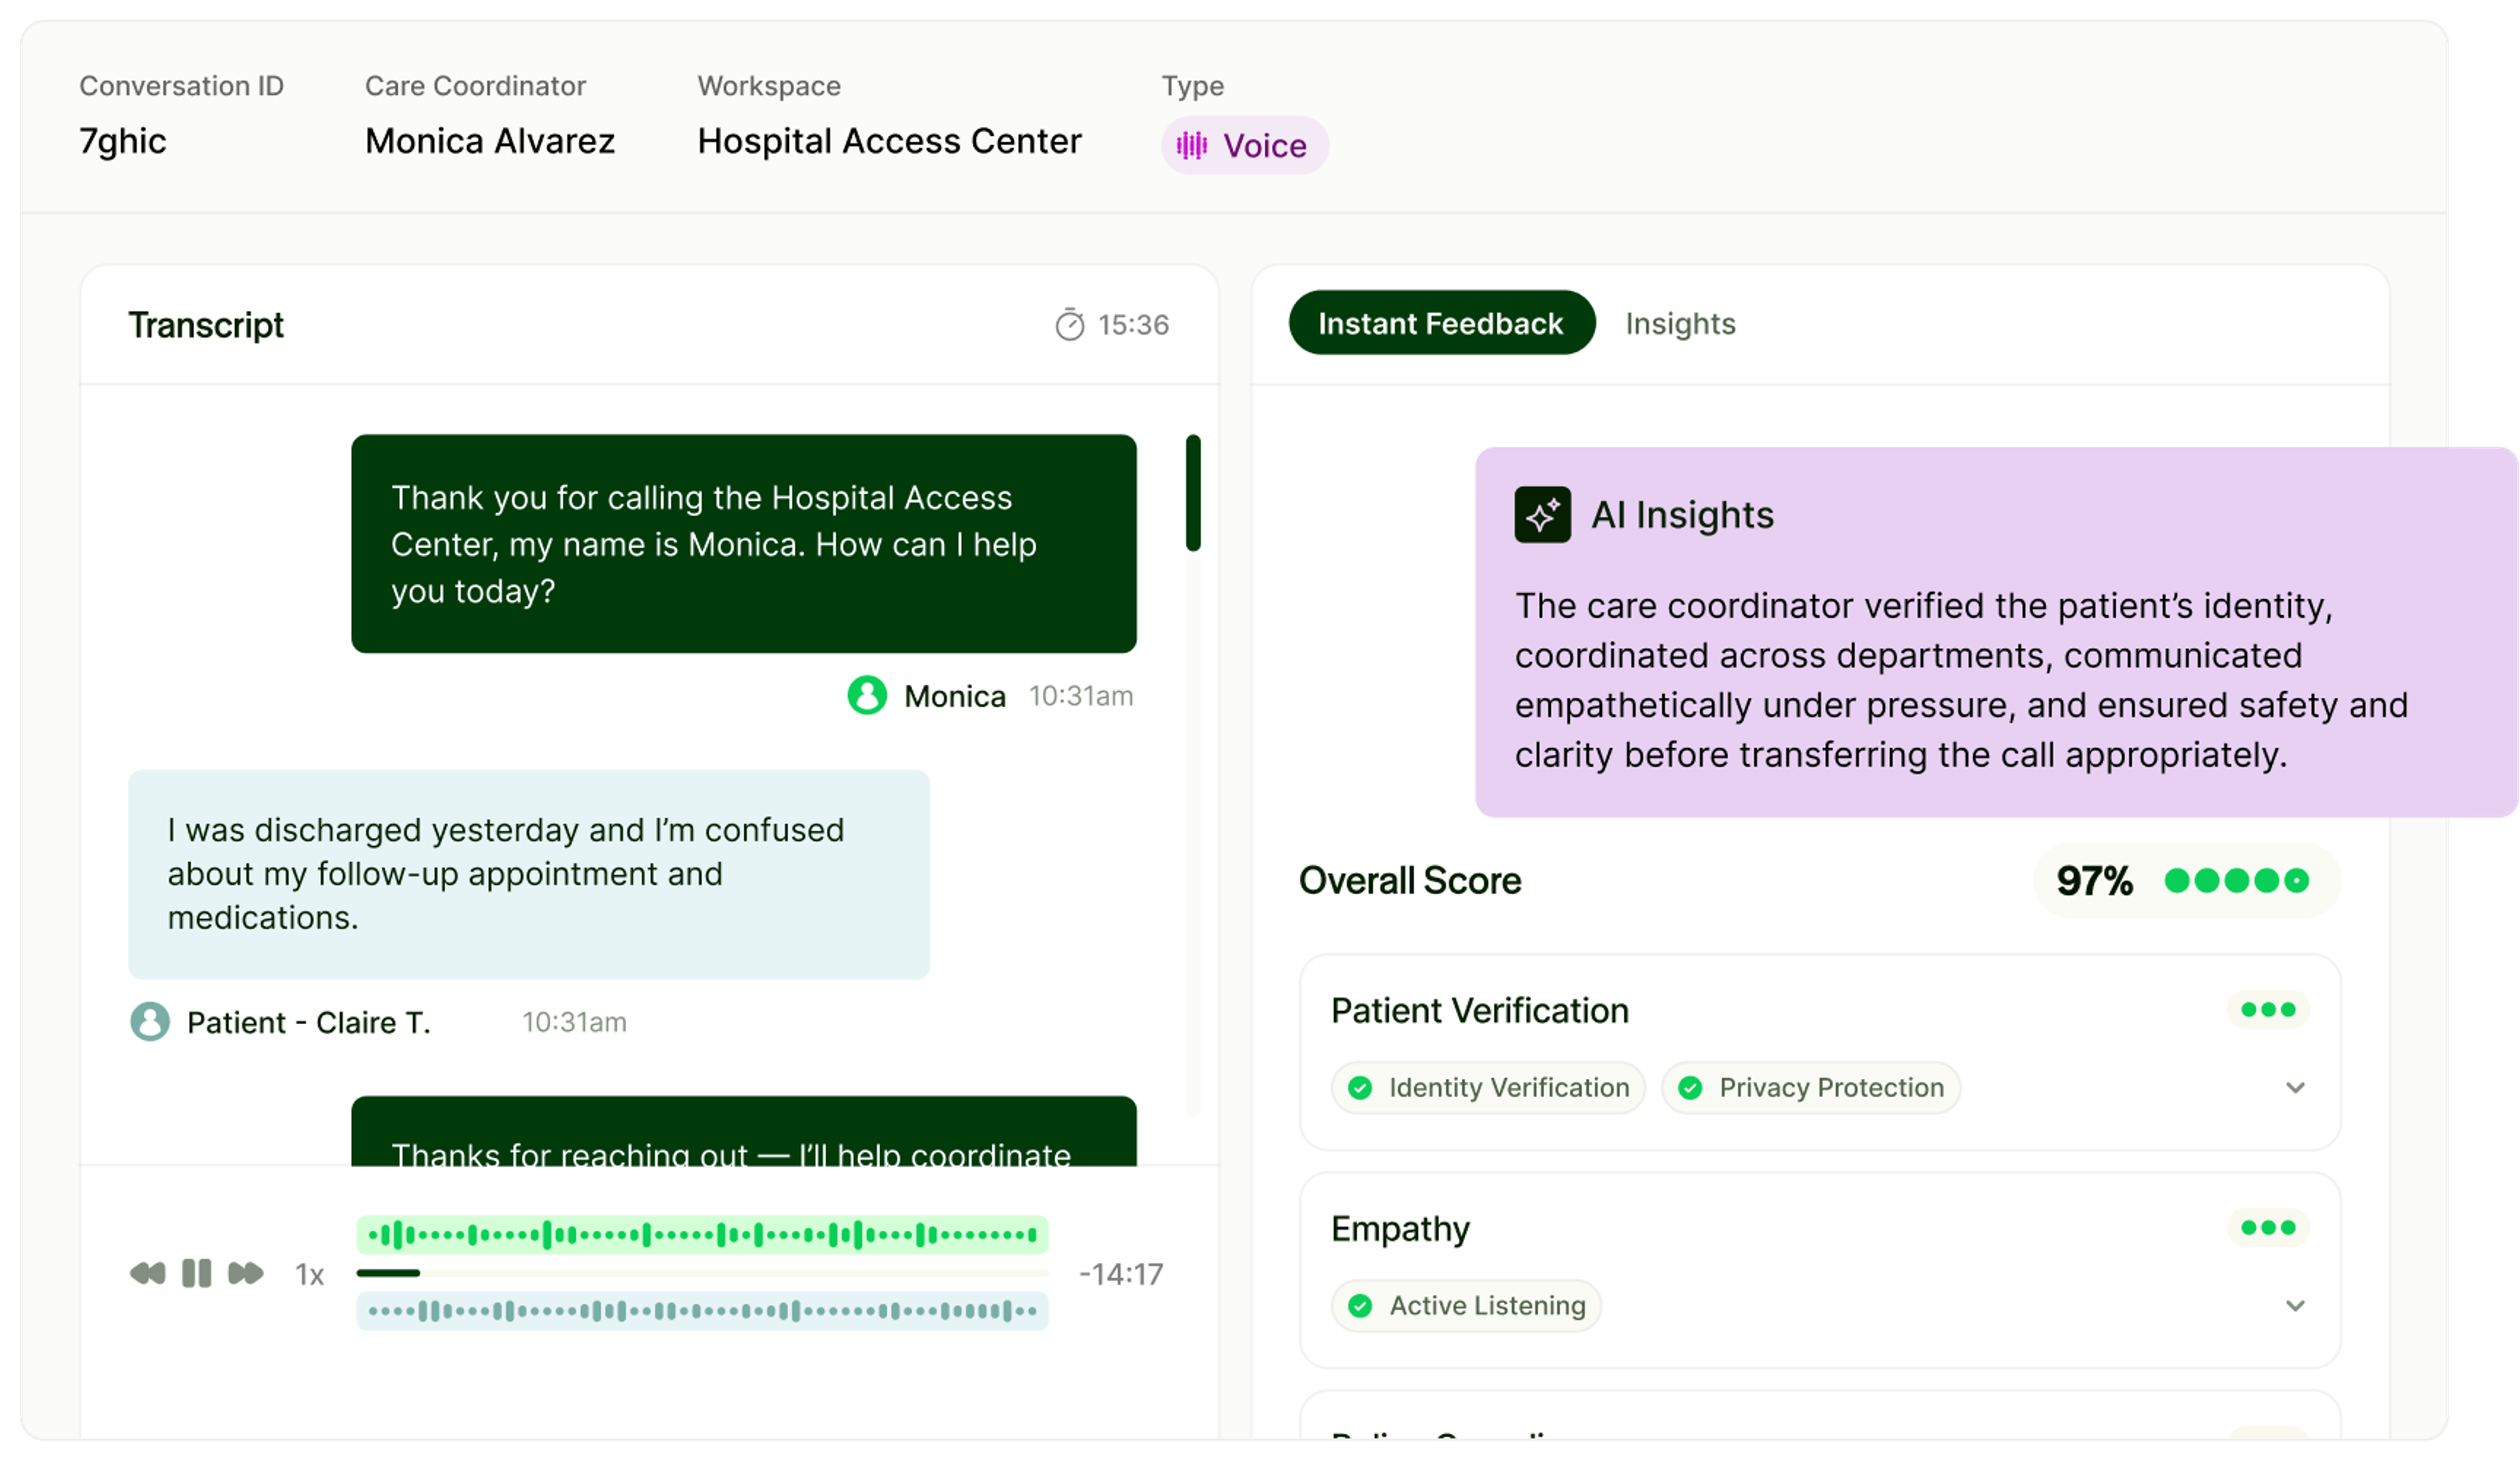
Task: Click the fast-forward playback icon
Action: coord(245,1273)
